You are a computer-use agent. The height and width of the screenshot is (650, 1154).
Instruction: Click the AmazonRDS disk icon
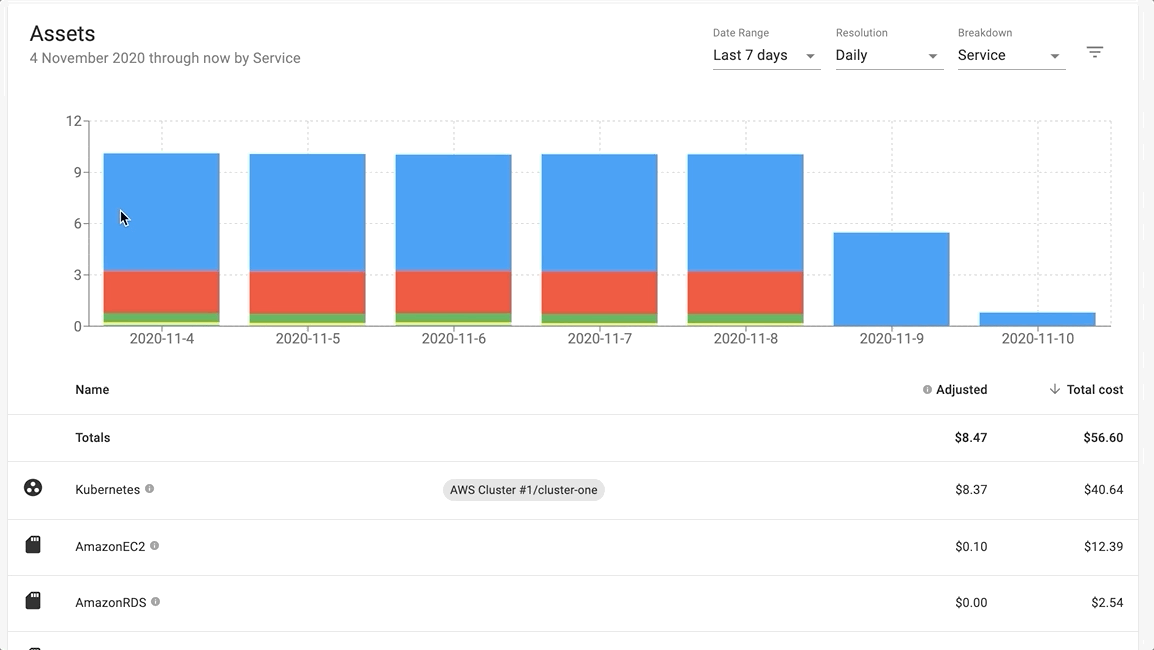(x=33, y=600)
